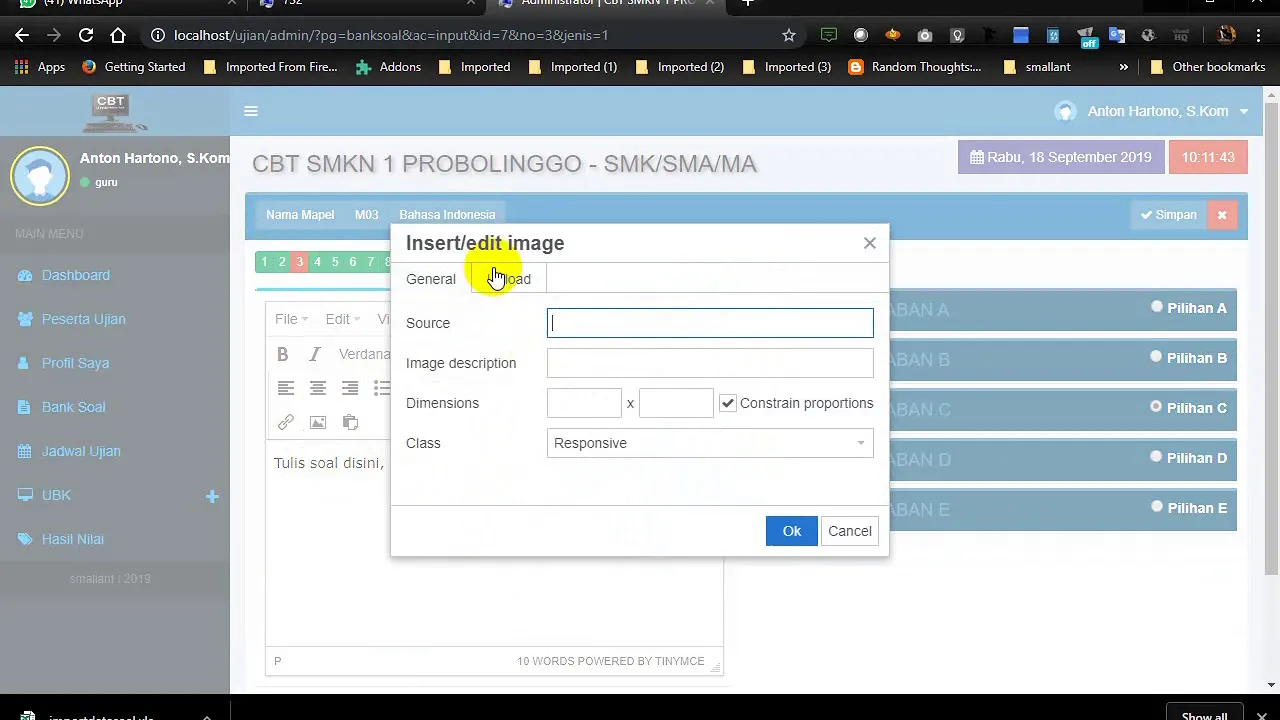Open the Anton Hartono user dropdown in header
The width and height of the screenshot is (1280, 720).
[x=1152, y=111]
